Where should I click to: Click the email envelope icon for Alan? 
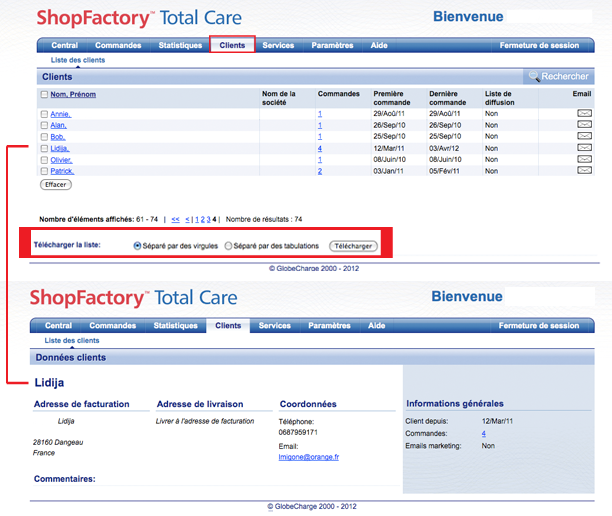click(x=584, y=126)
